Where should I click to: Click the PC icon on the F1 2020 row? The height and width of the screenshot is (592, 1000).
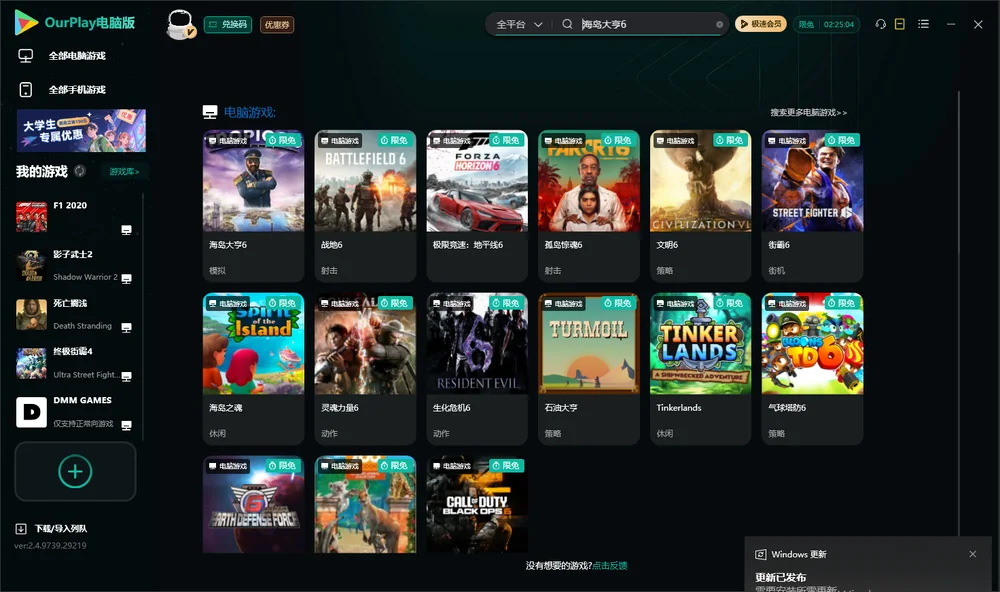coord(126,230)
